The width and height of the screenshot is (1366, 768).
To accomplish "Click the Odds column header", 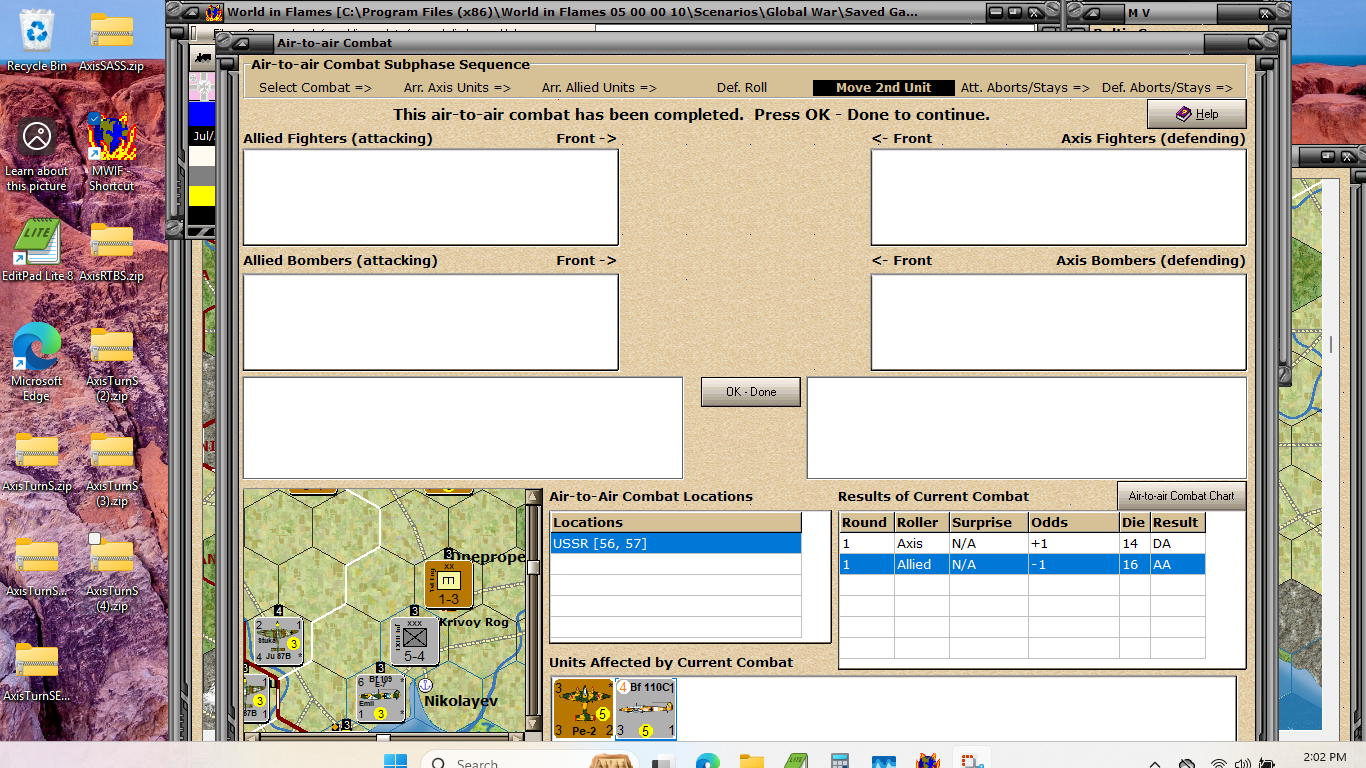I will point(1072,522).
